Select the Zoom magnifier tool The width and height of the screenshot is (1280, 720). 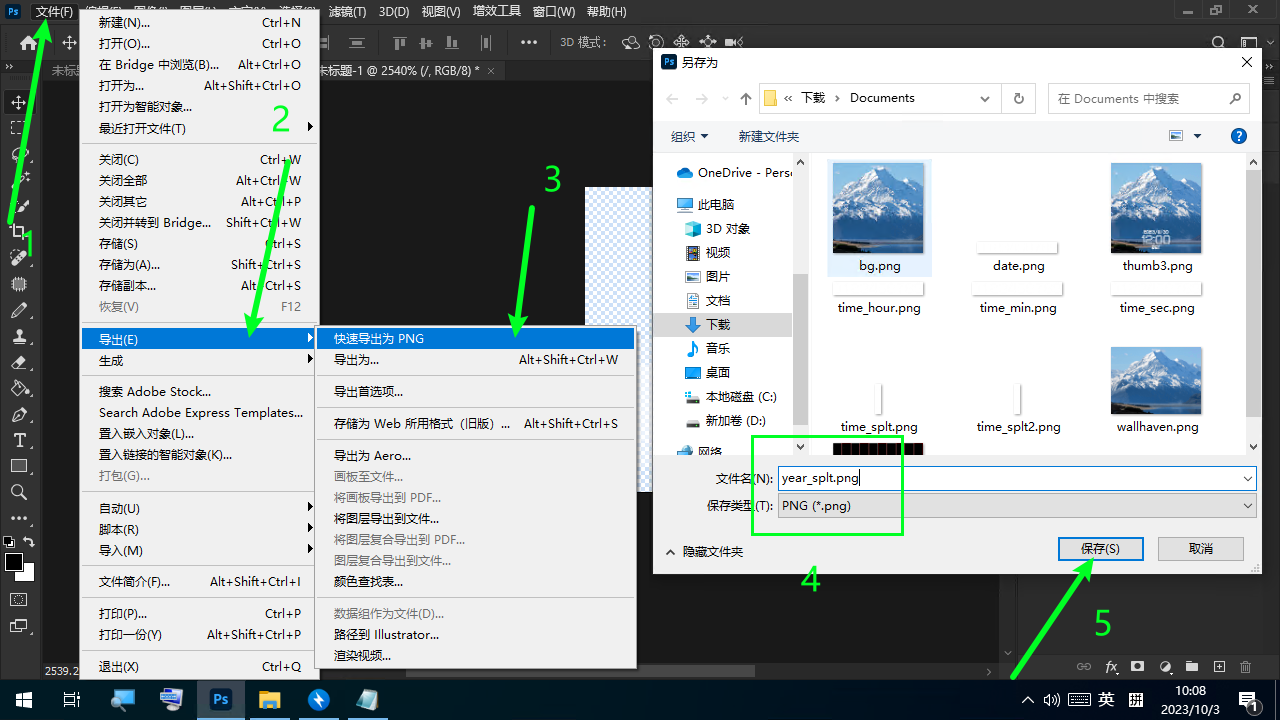click(18, 492)
